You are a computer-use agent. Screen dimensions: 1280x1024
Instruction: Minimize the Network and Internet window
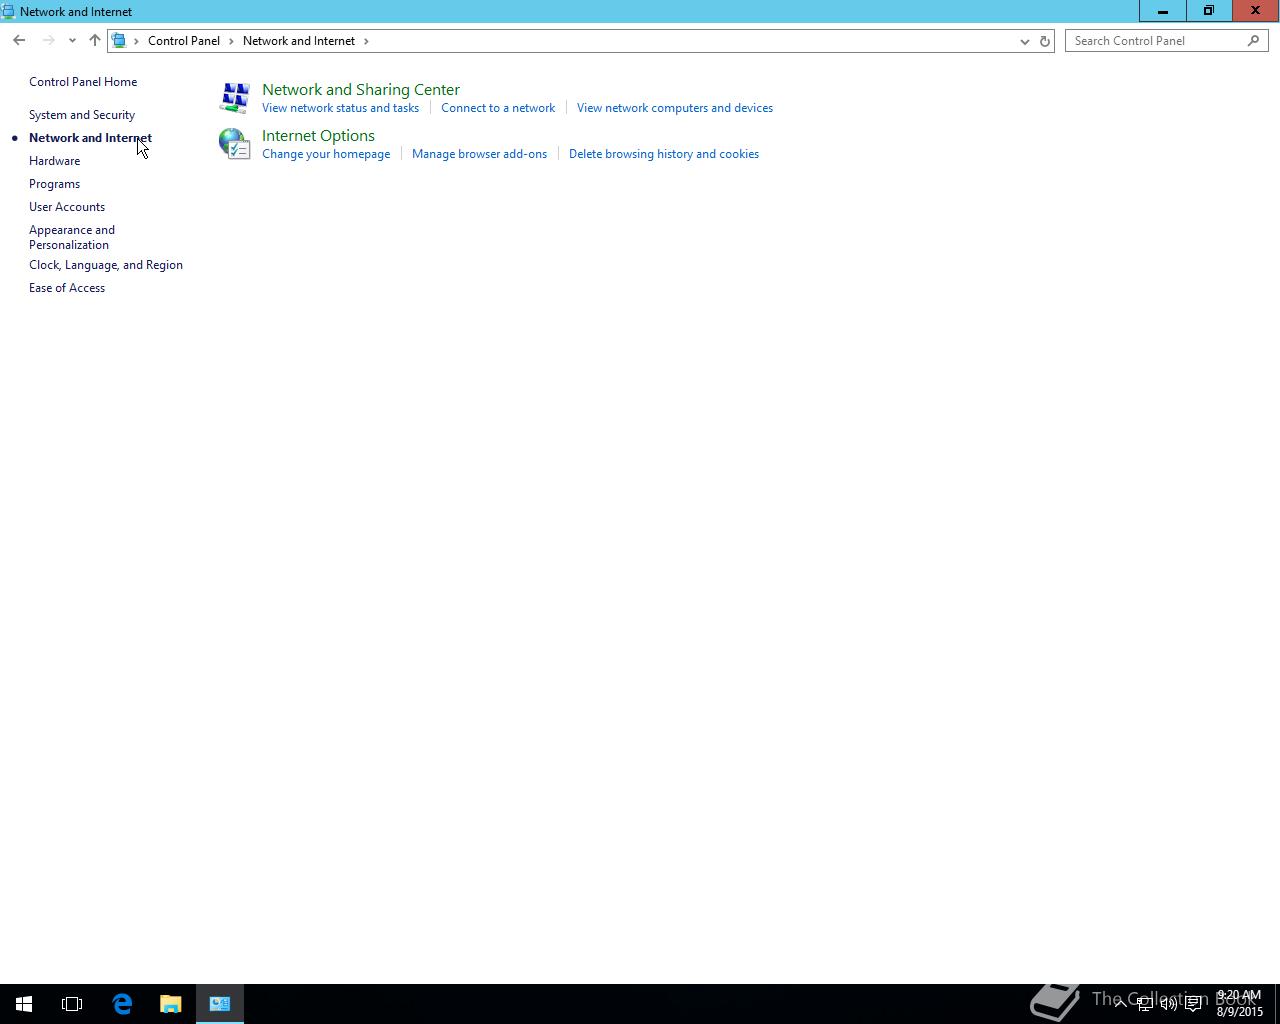[x=1163, y=11]
